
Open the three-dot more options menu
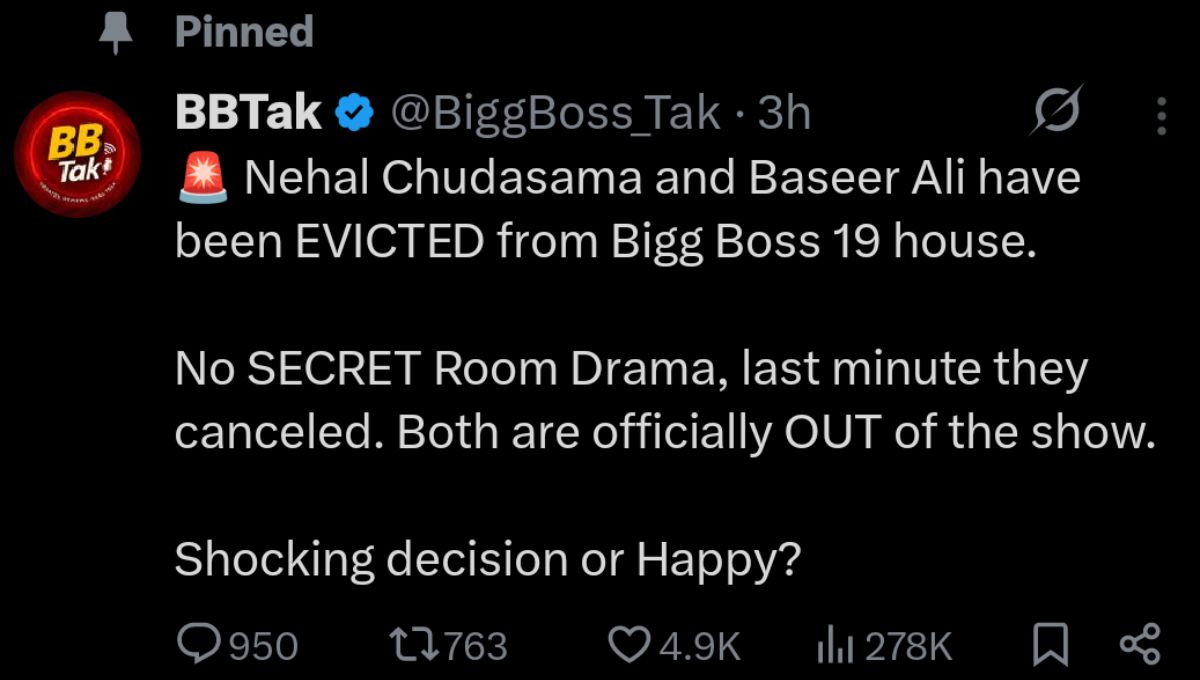tap(1161, 116)
